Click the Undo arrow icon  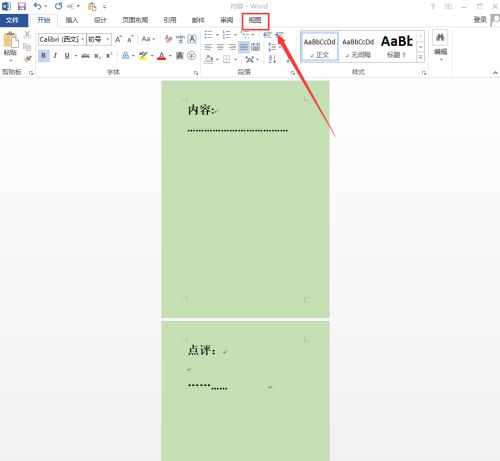37,6
